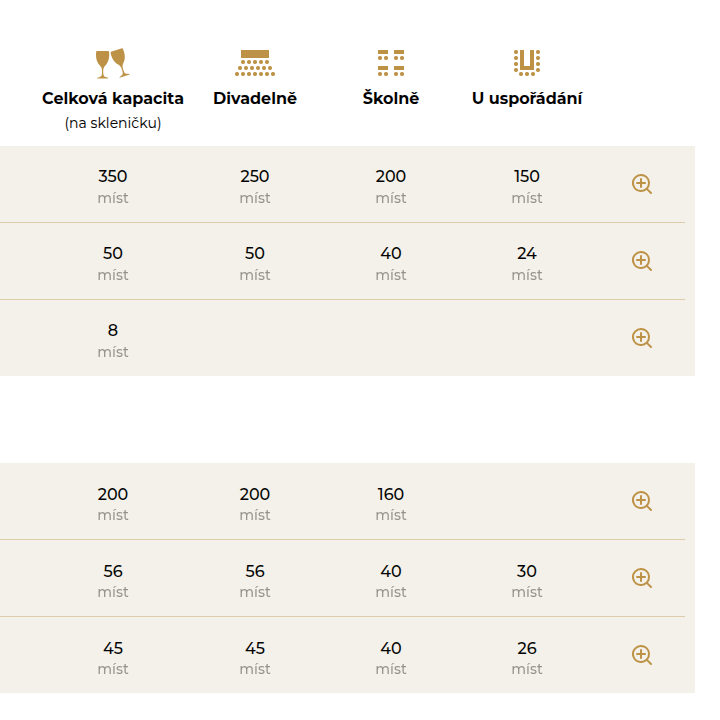Image resolution: width=720 pixels, height=720 pixels.
Task: Click the theater seating layout icon
Action: click(255, 63)
